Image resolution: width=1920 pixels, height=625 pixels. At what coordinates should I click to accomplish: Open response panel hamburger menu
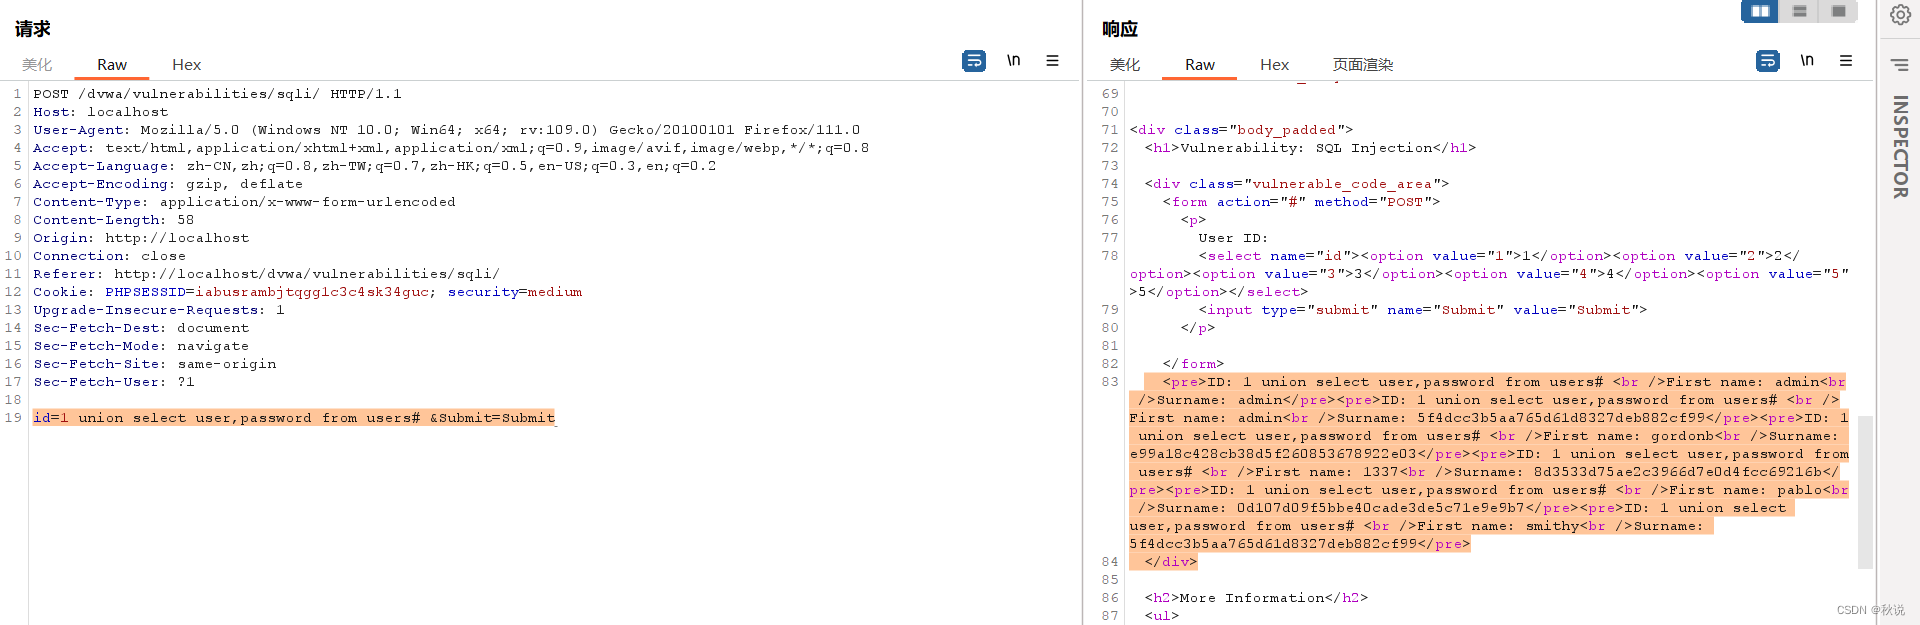point(1846,61)
